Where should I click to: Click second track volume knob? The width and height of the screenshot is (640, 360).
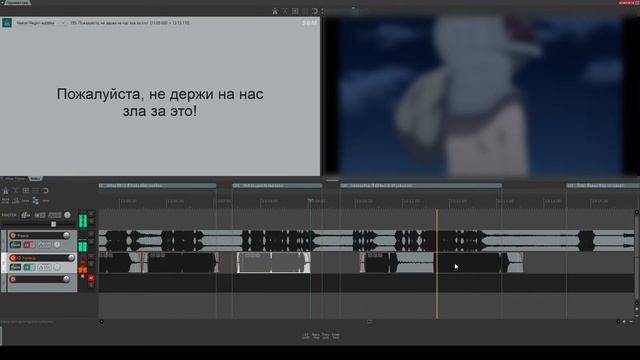tap(71, 258)
